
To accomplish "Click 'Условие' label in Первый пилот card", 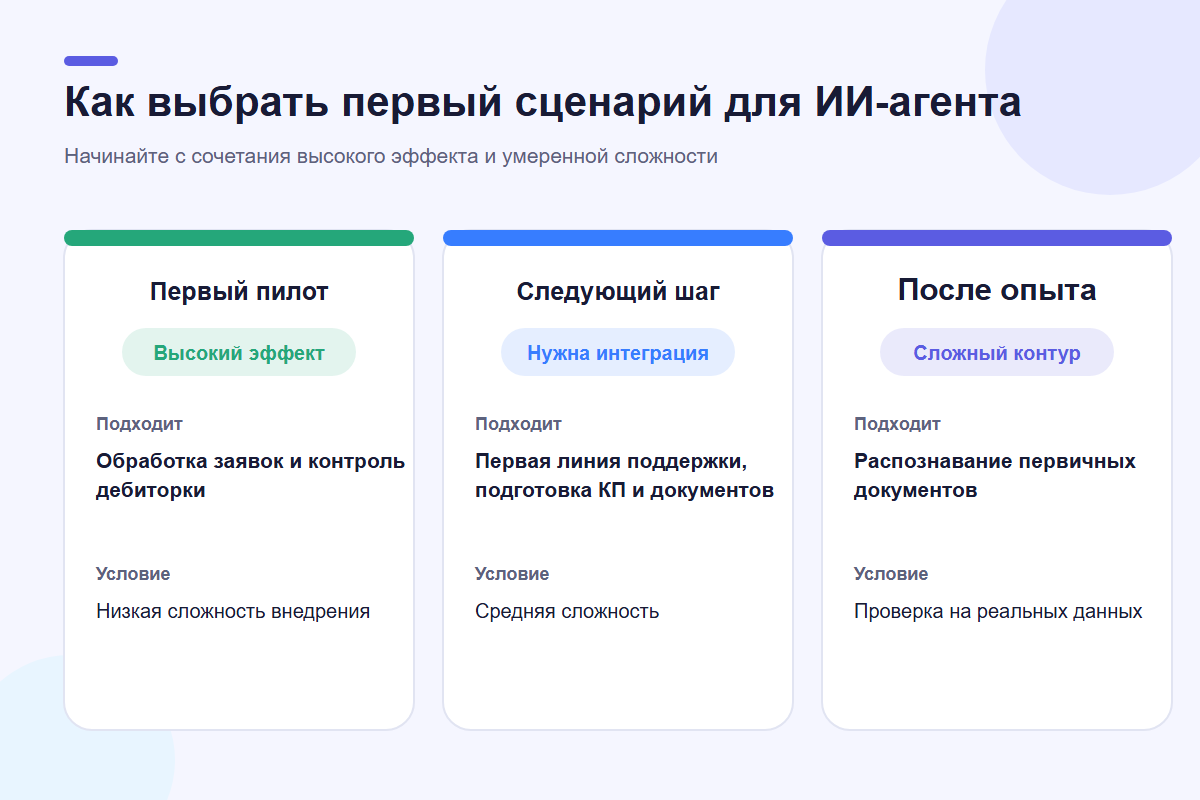I will (x=133, y=574).
